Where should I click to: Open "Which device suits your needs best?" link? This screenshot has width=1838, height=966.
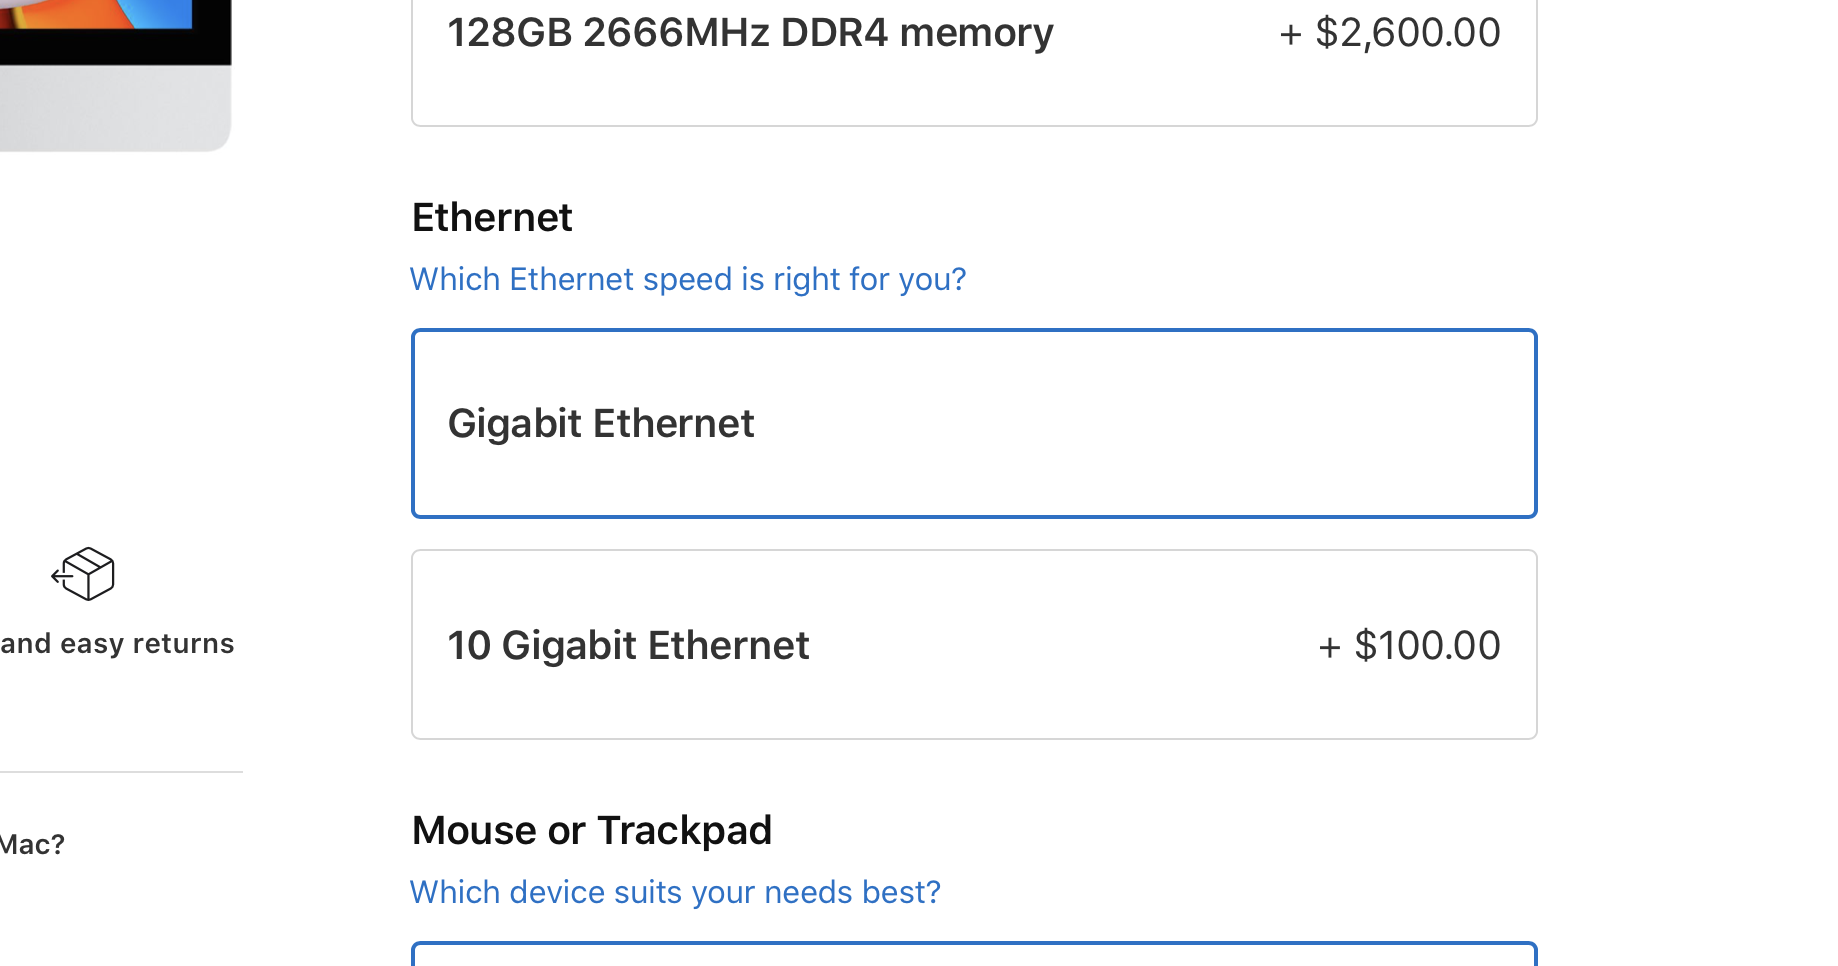click(x=675, y=892)
